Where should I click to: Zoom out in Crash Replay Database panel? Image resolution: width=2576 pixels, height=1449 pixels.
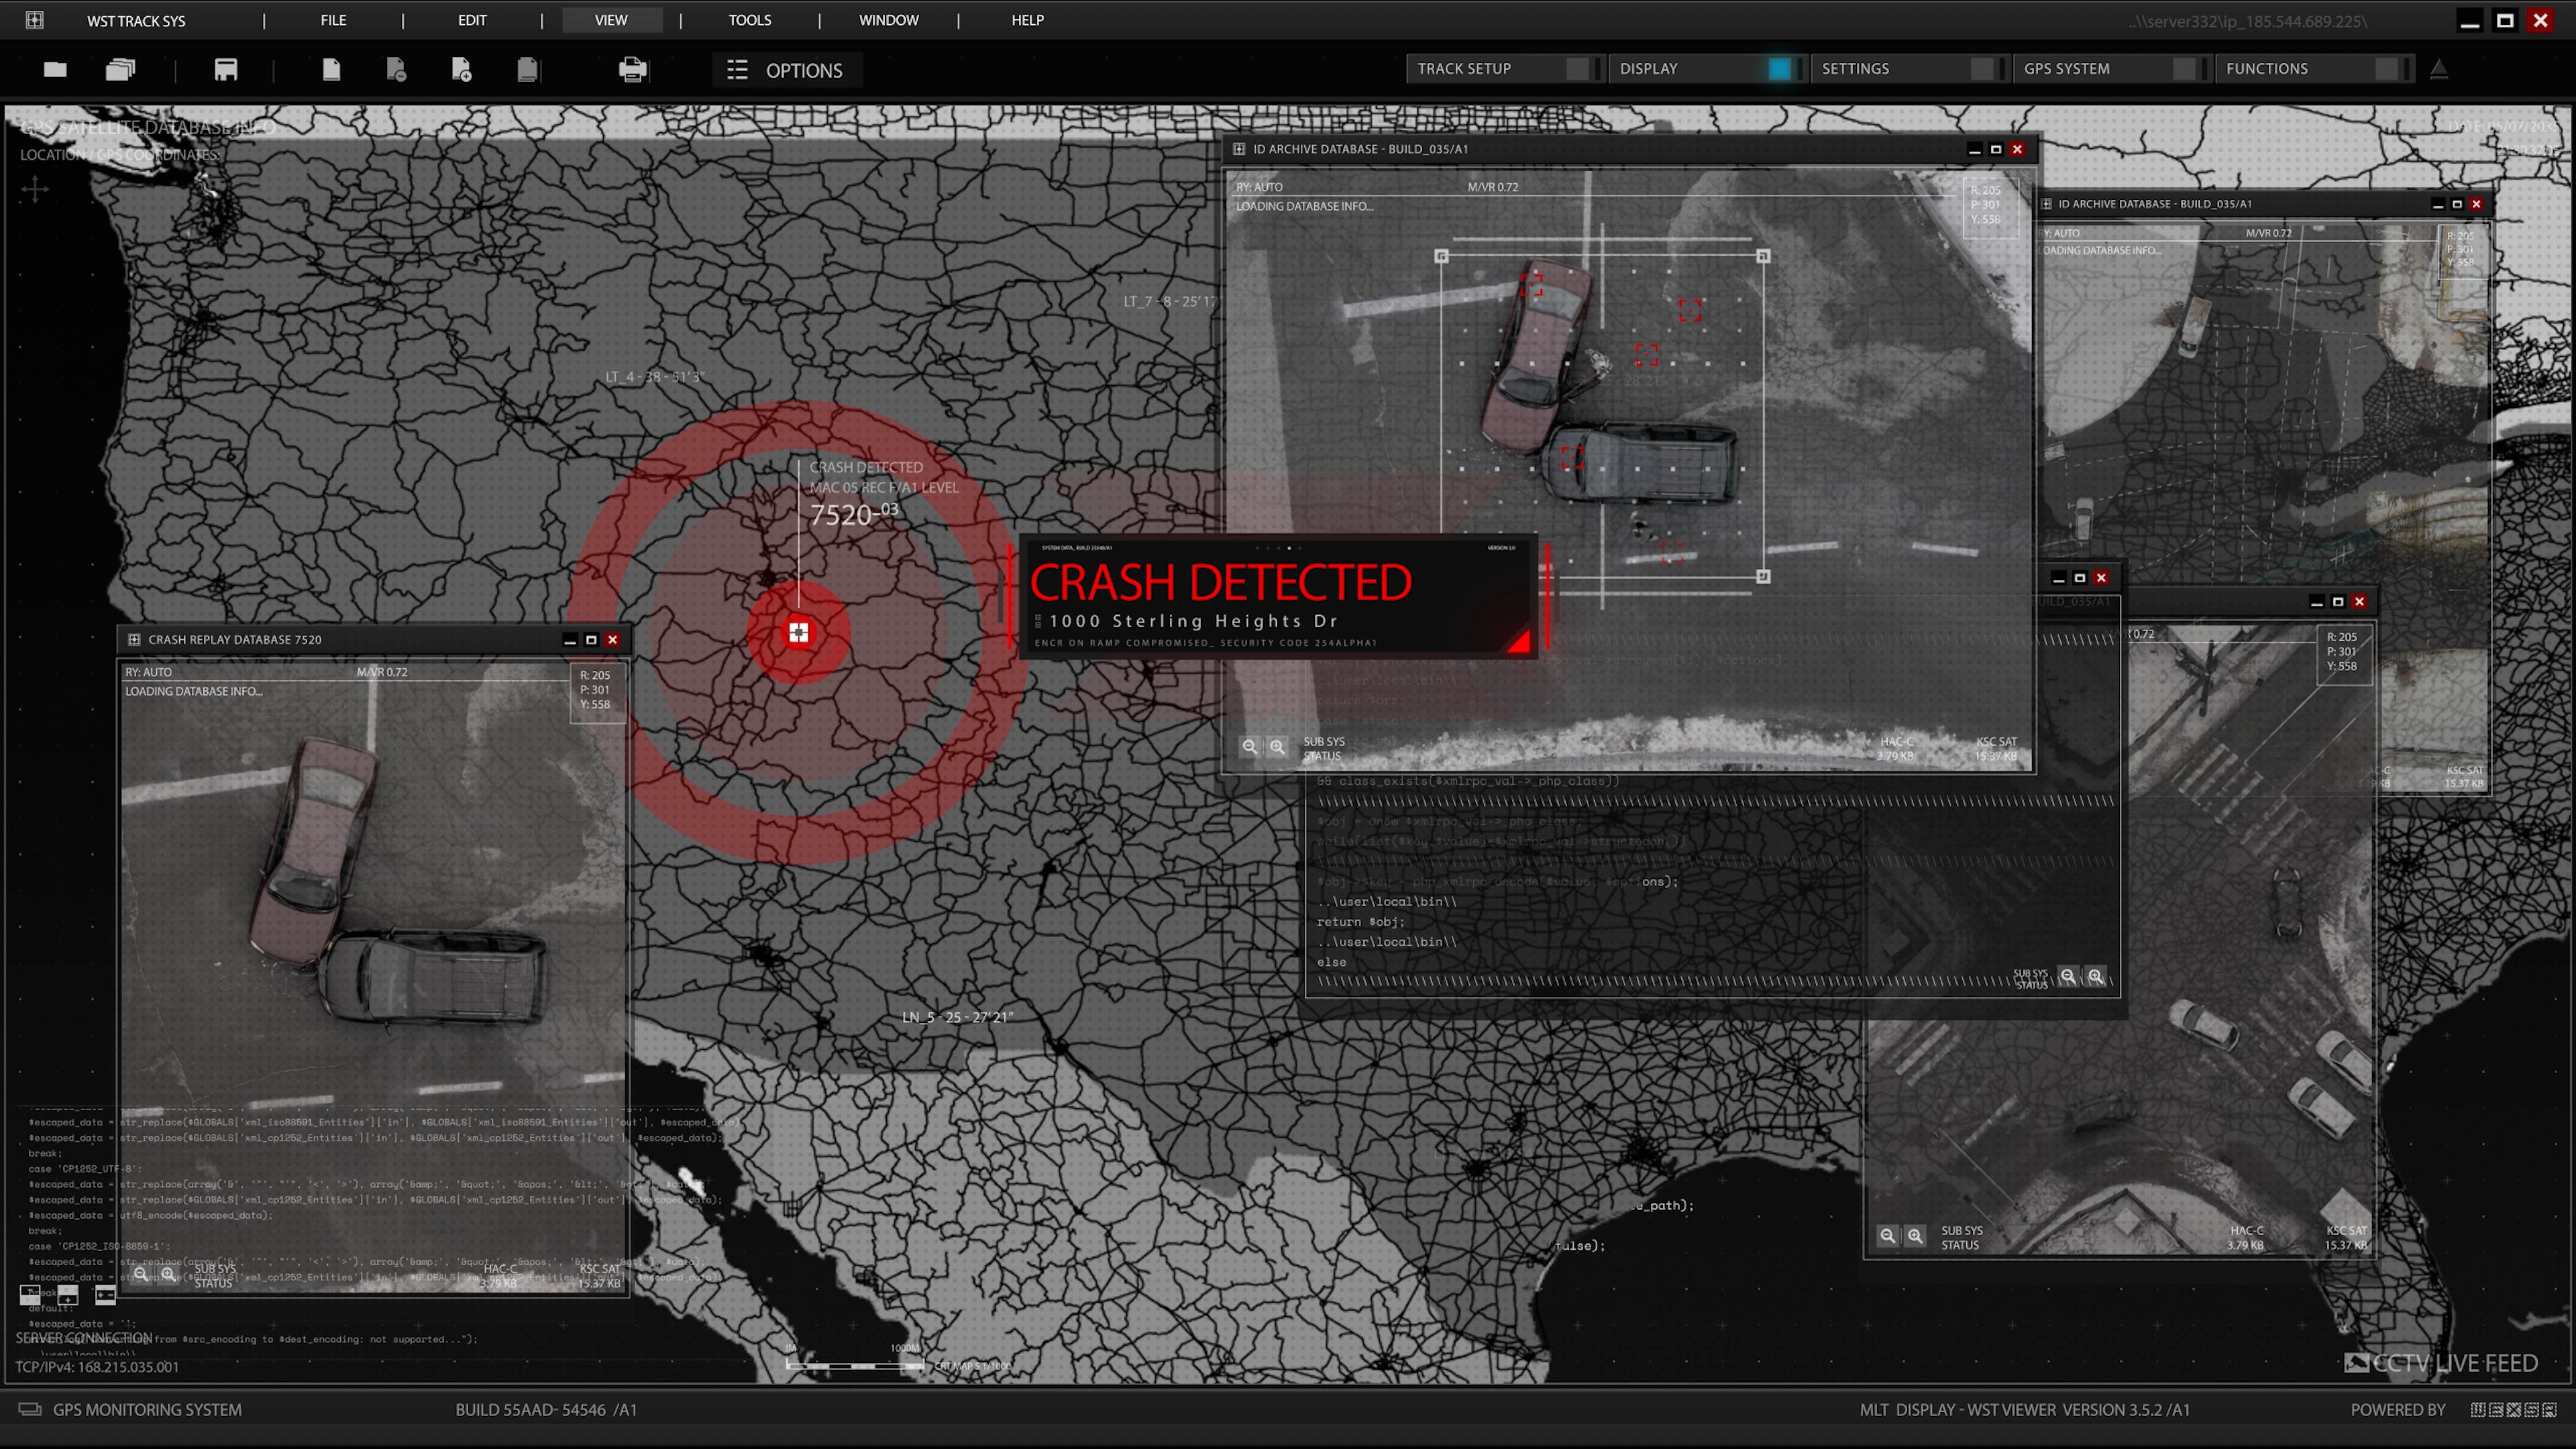pos(141,1274)
